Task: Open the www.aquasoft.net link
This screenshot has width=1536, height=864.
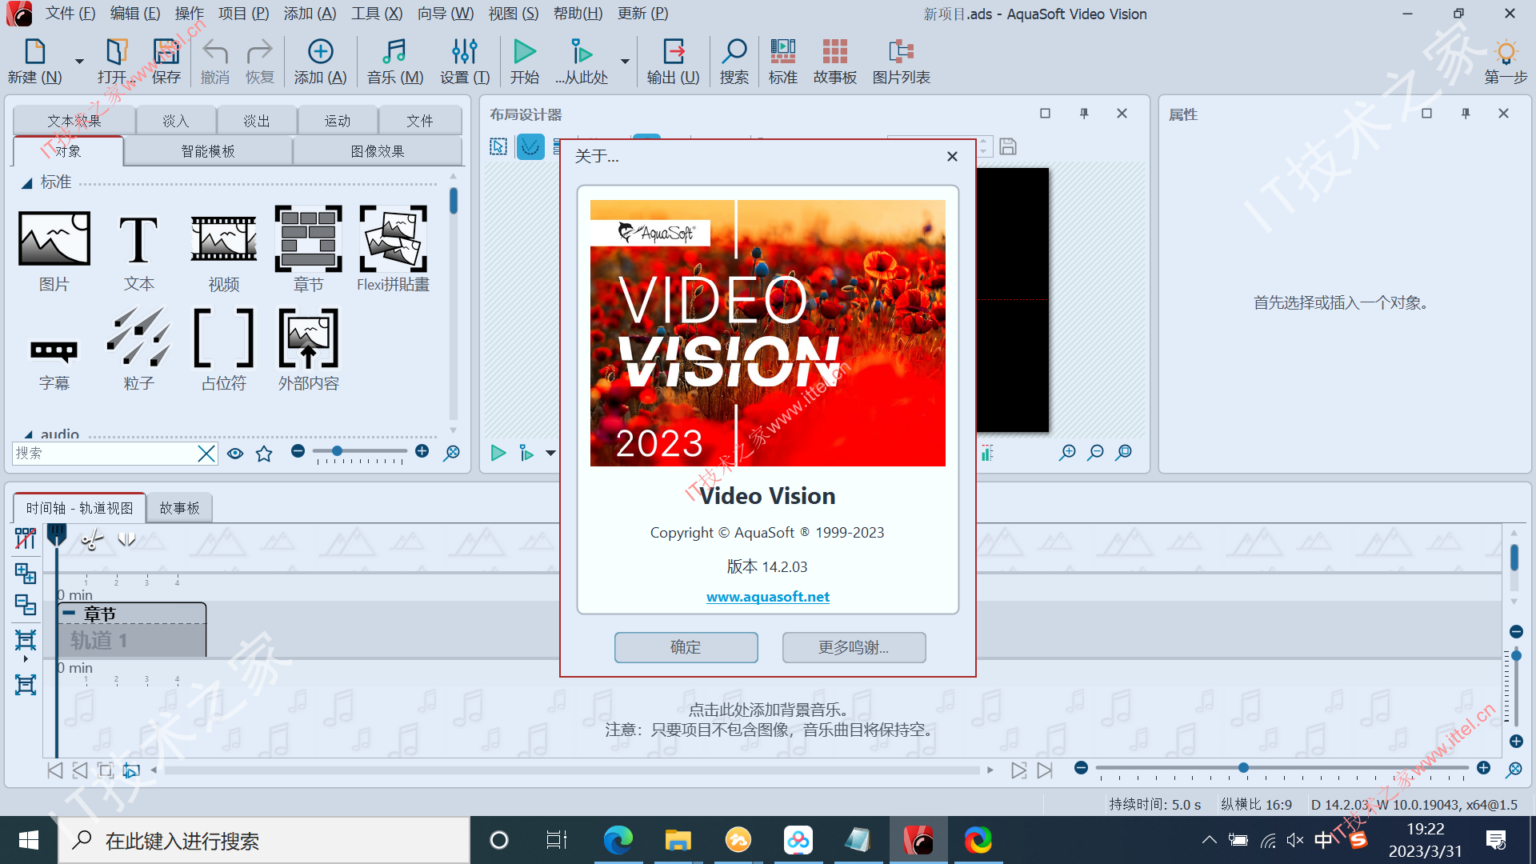Action: pyautogui.click(x=767, y=596)
